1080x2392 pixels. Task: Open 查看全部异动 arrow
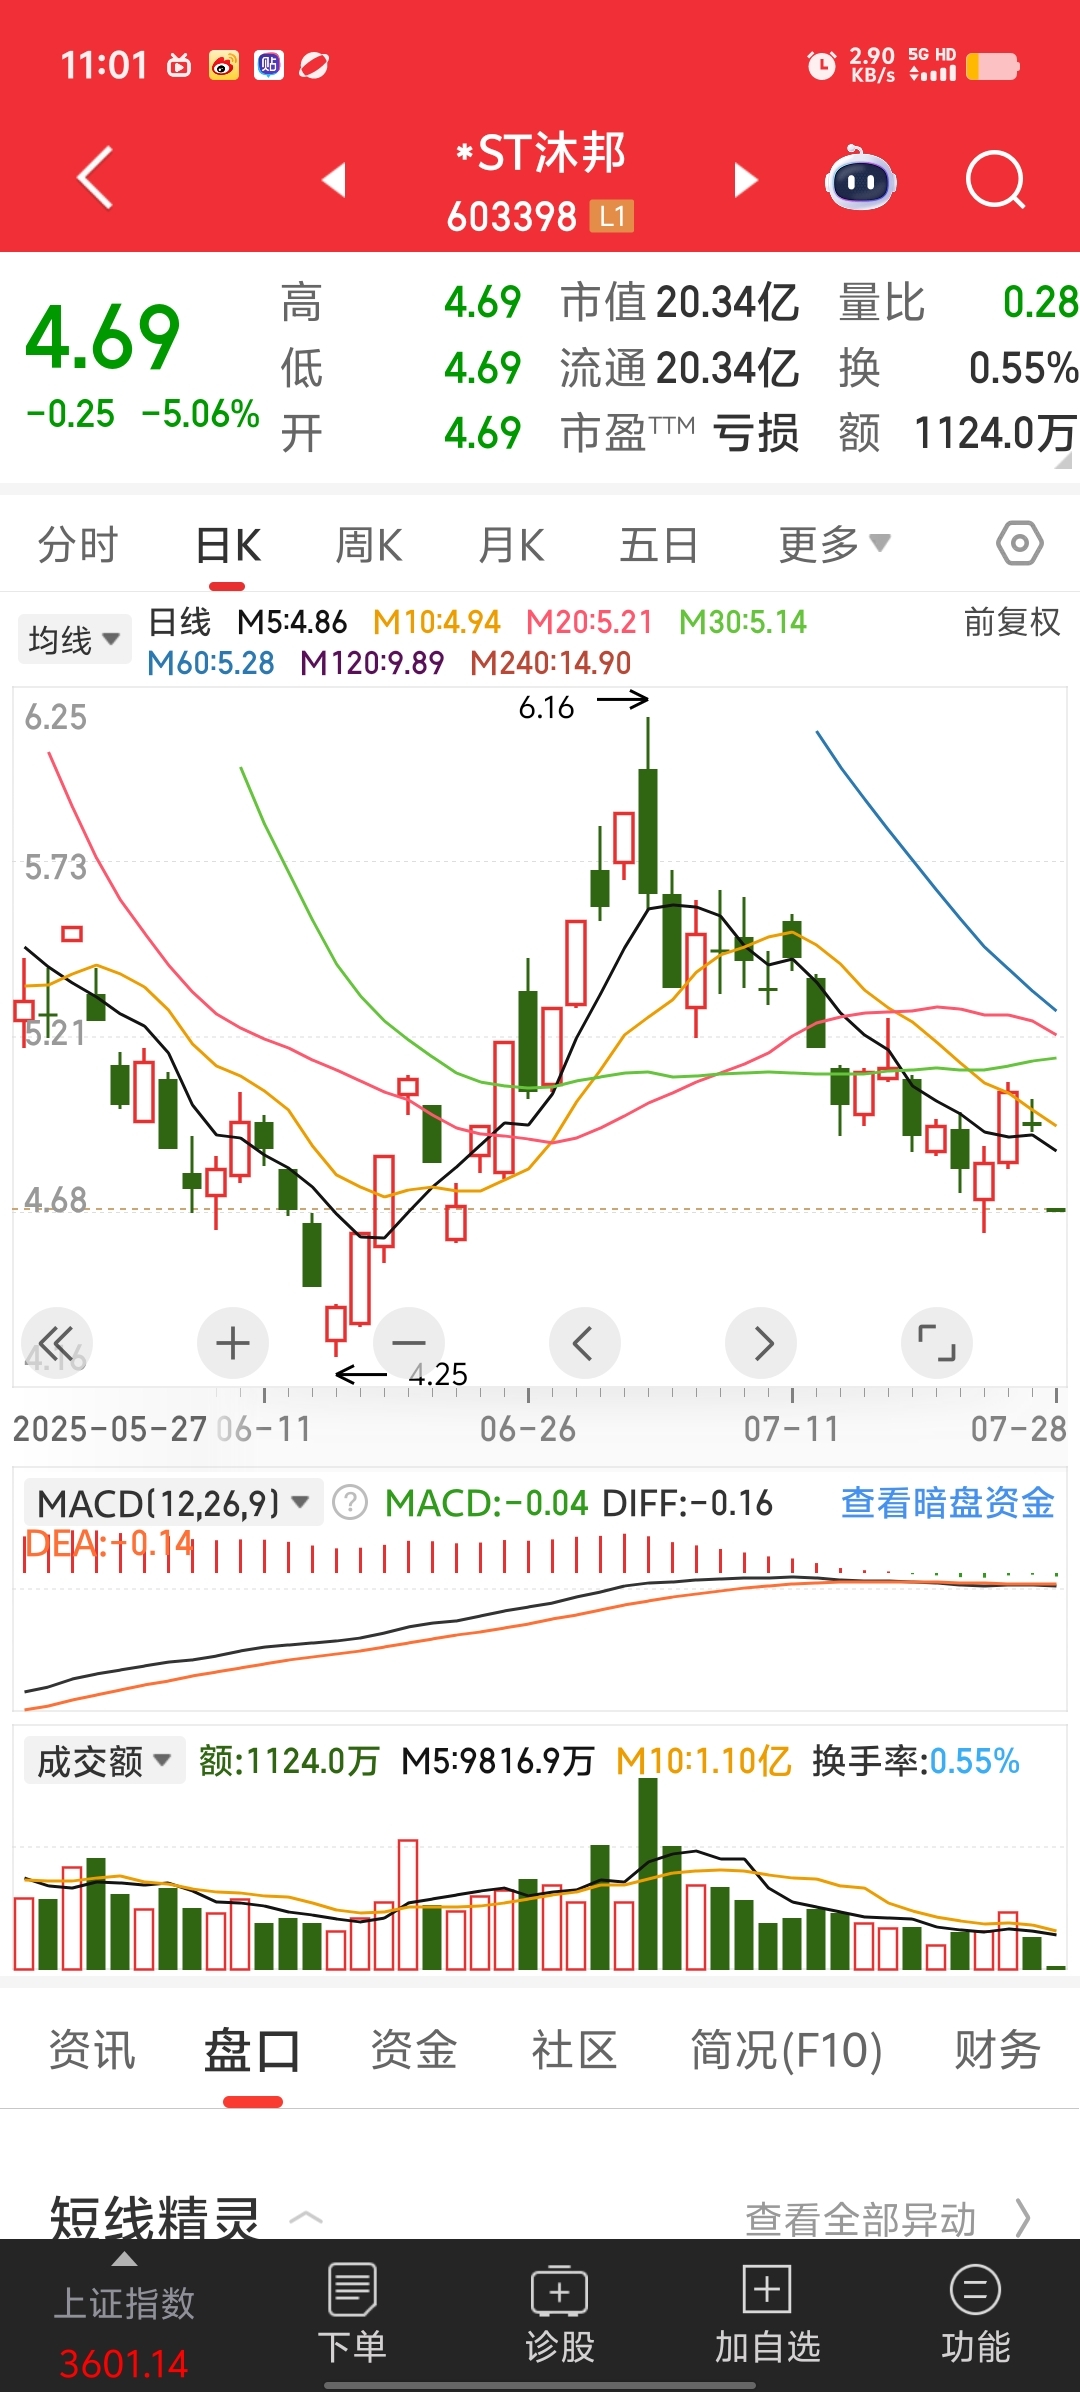pos(1022,2218)
